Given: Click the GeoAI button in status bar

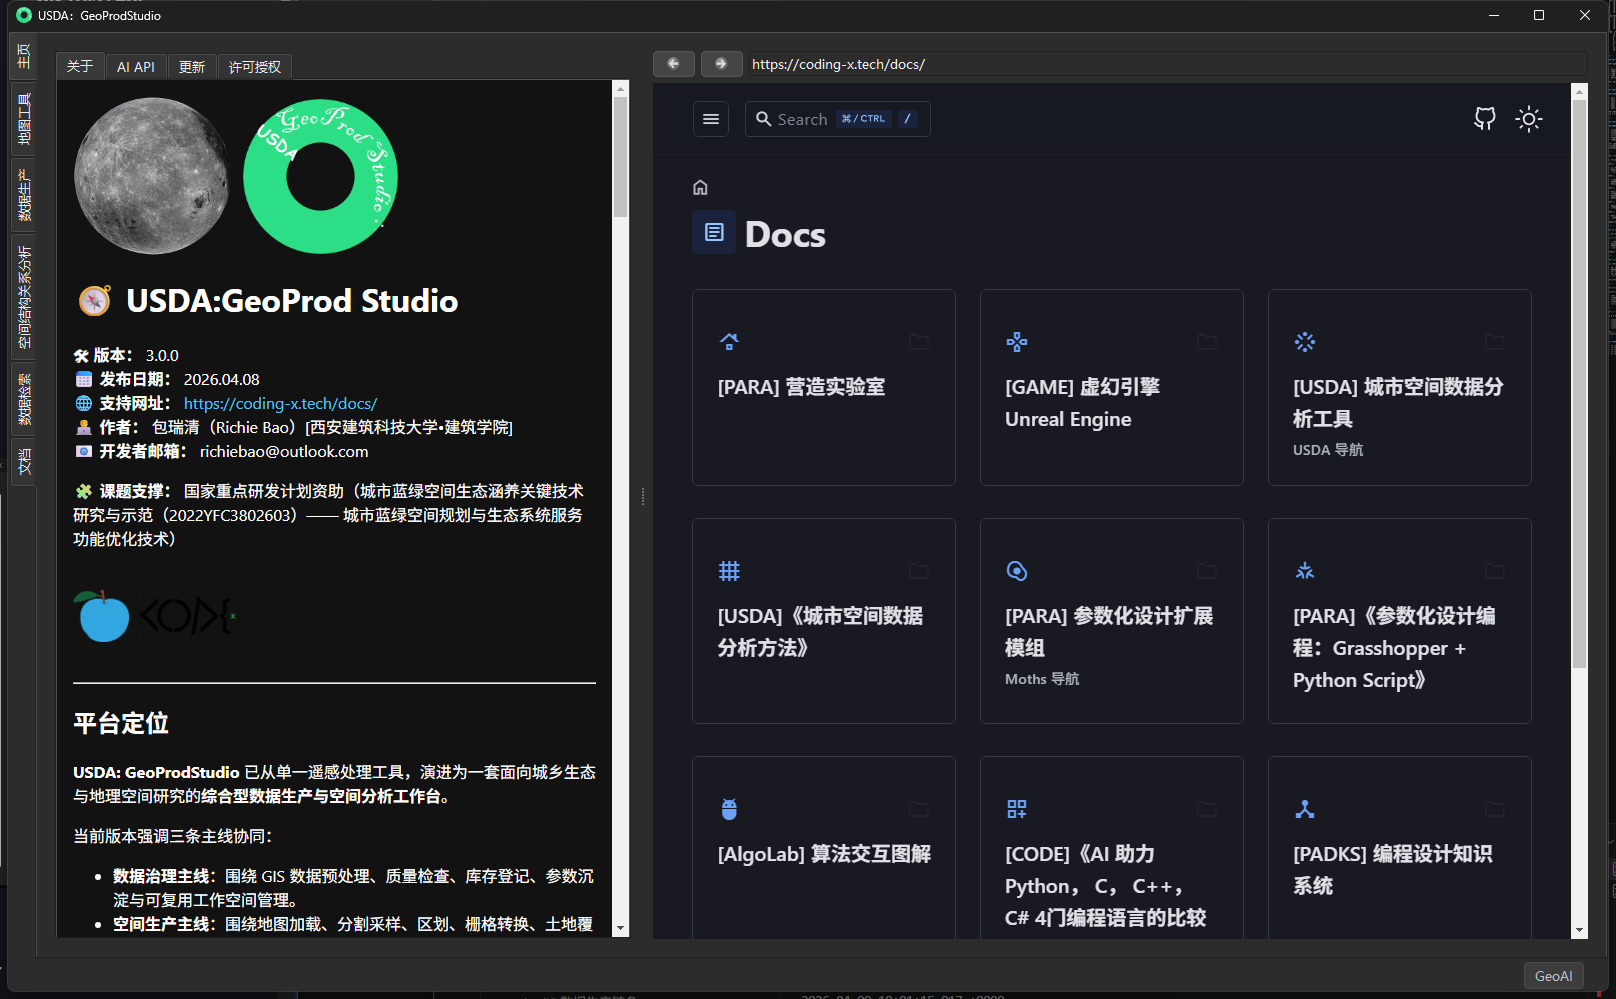Looking at the screenshot, I should pyautogui.click(x=1553, y=976).
